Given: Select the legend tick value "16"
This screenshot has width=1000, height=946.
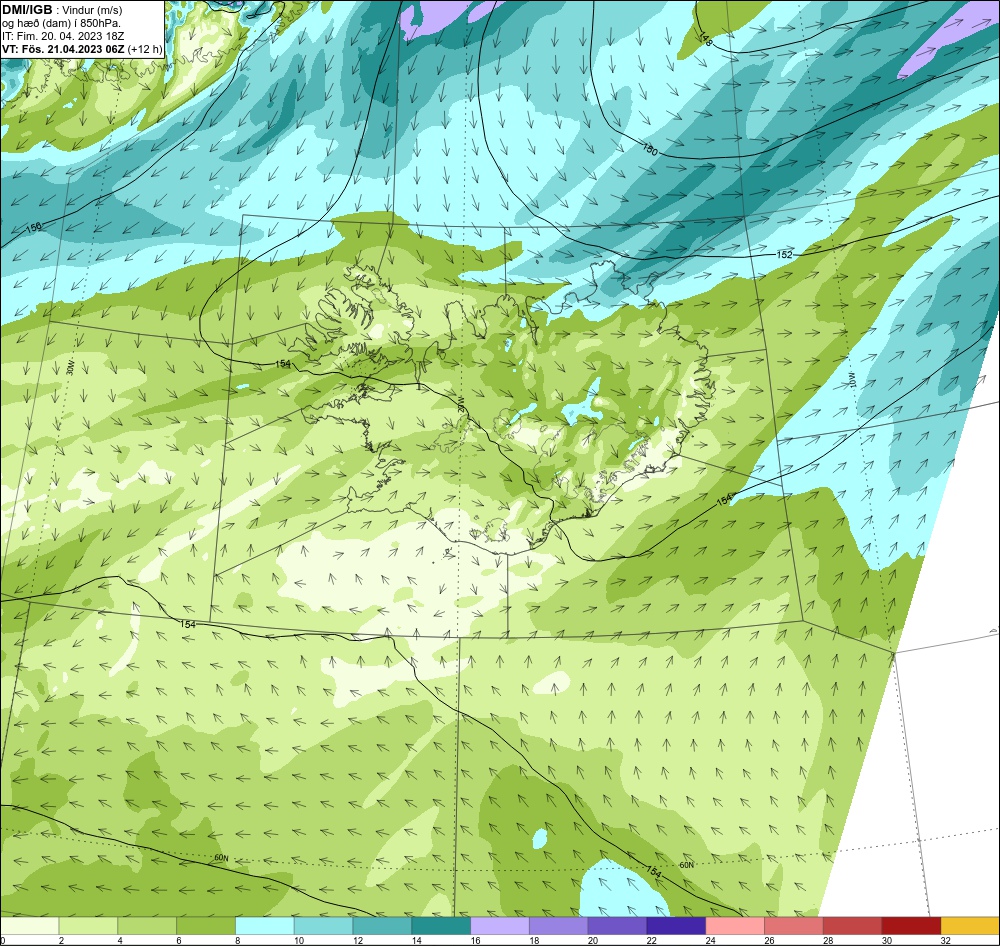Looking at the screenshot, I should point(475,940).
